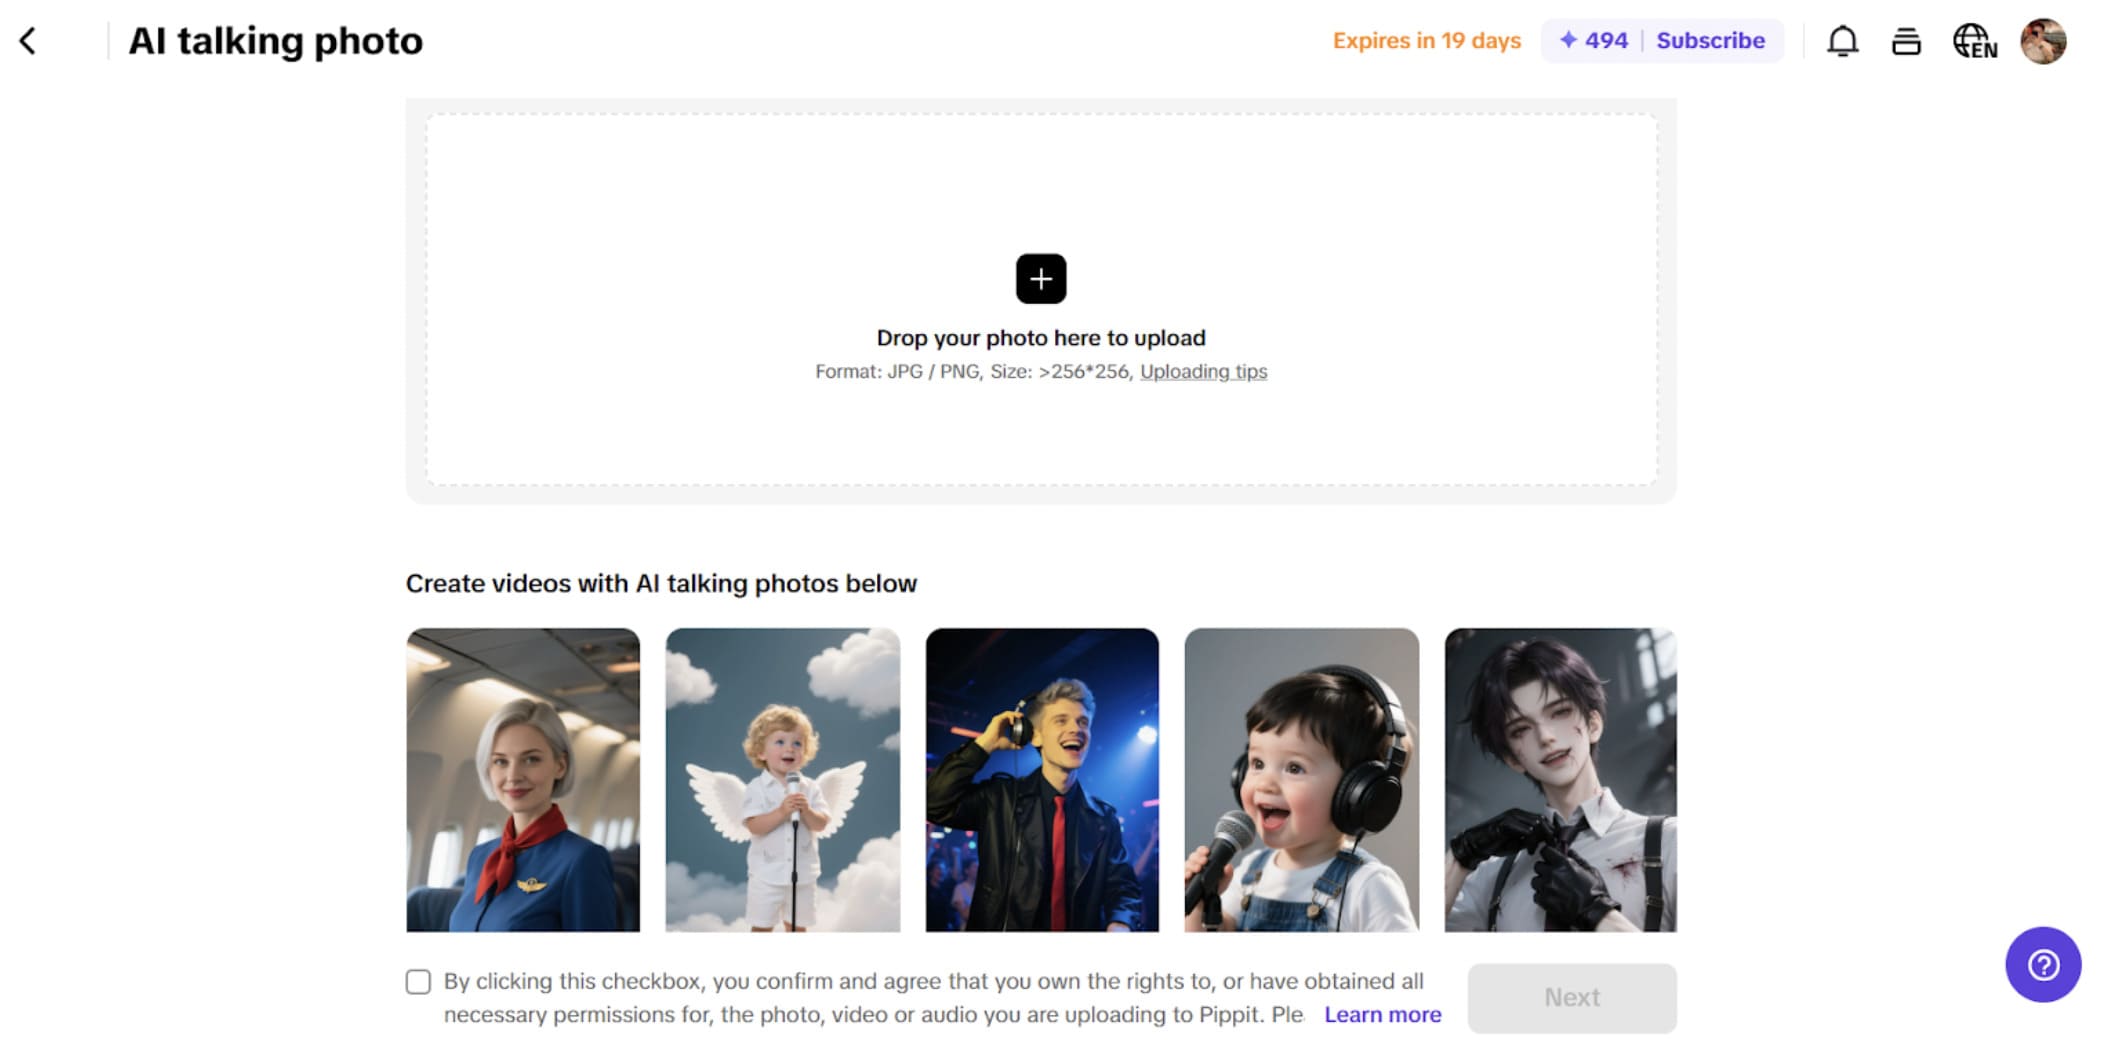Screen dimensions: 2106x1062
Task: Click the Learn more link
Action: [1382, 1014]
